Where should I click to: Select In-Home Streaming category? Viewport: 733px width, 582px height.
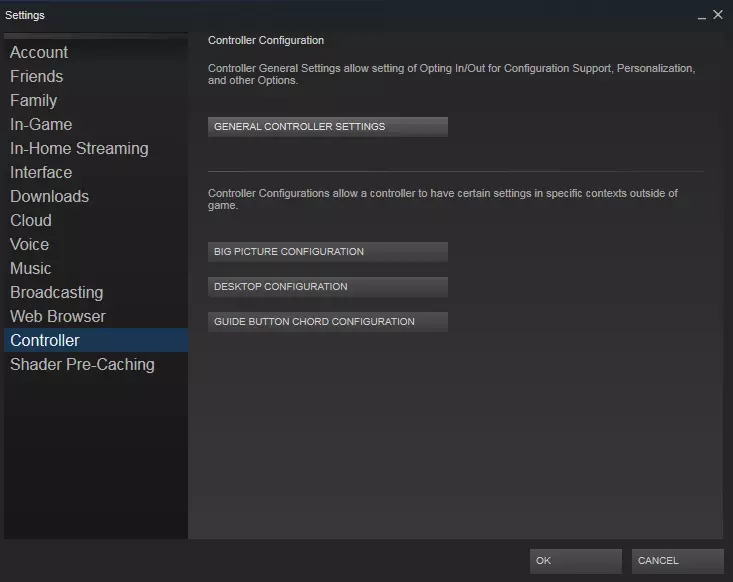96,148
